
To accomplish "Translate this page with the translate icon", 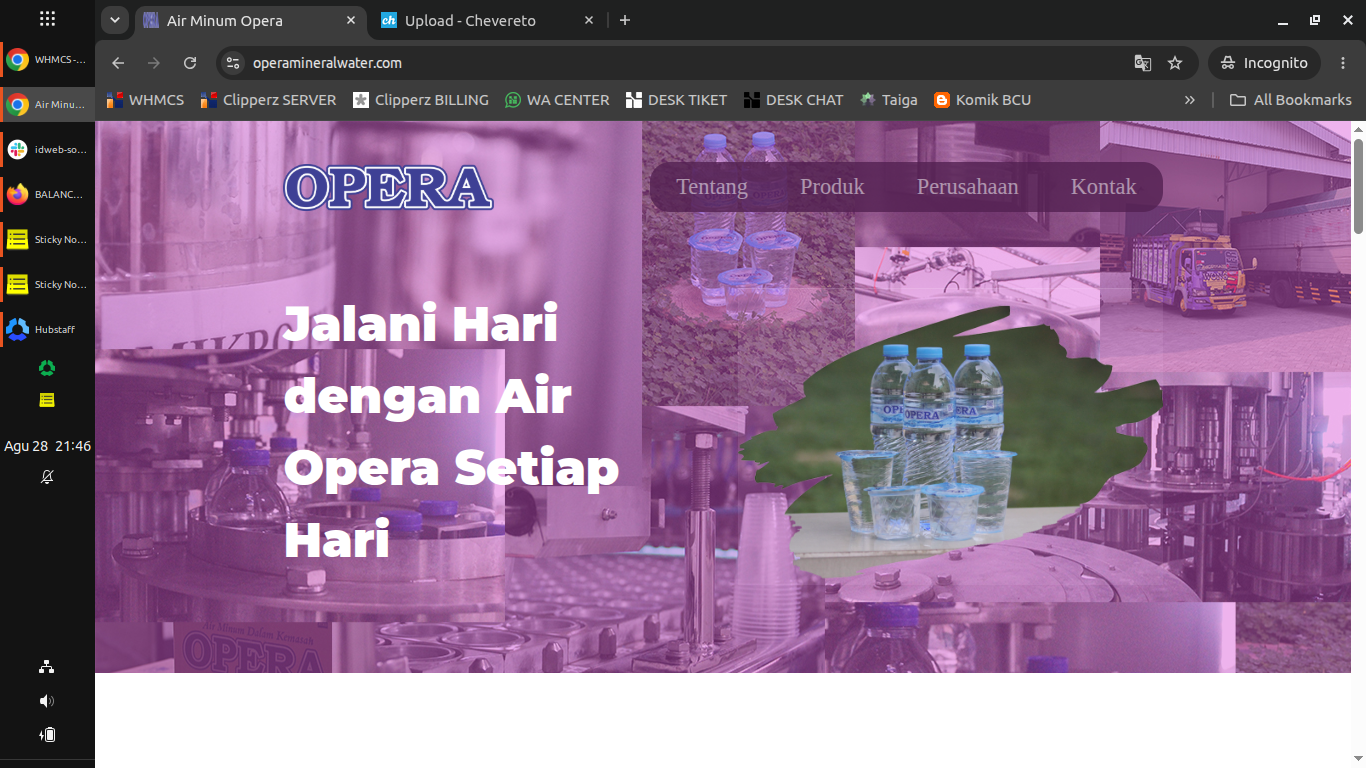I will coord(1142,63).
